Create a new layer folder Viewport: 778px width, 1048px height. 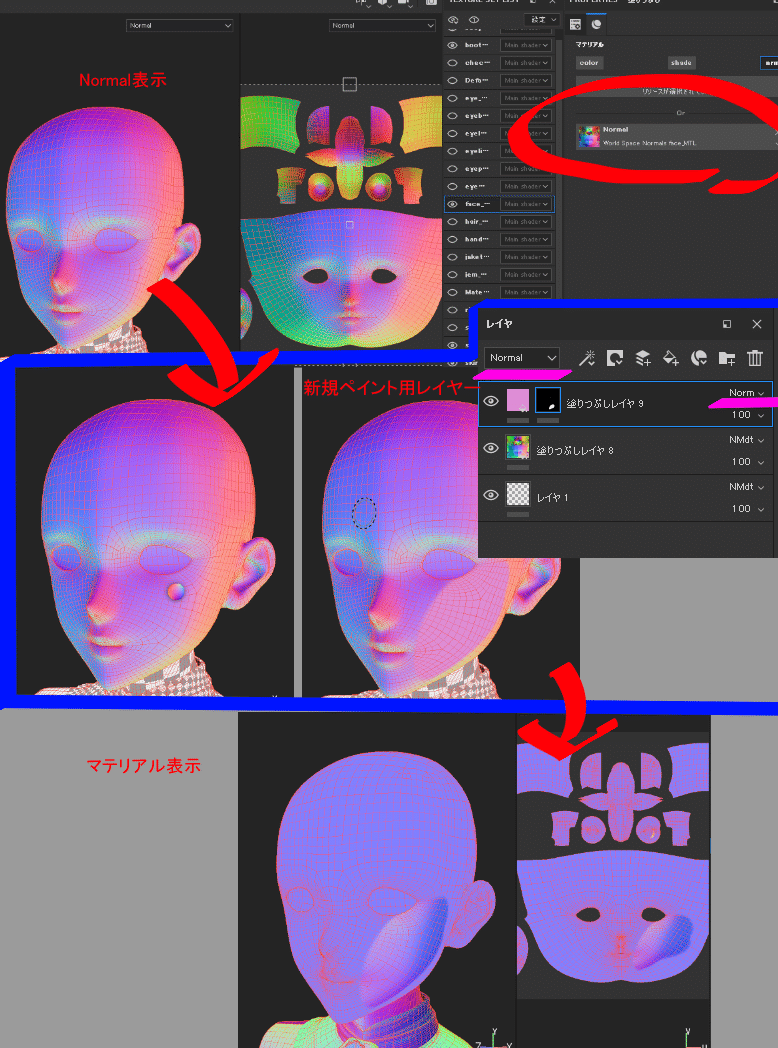727,358
